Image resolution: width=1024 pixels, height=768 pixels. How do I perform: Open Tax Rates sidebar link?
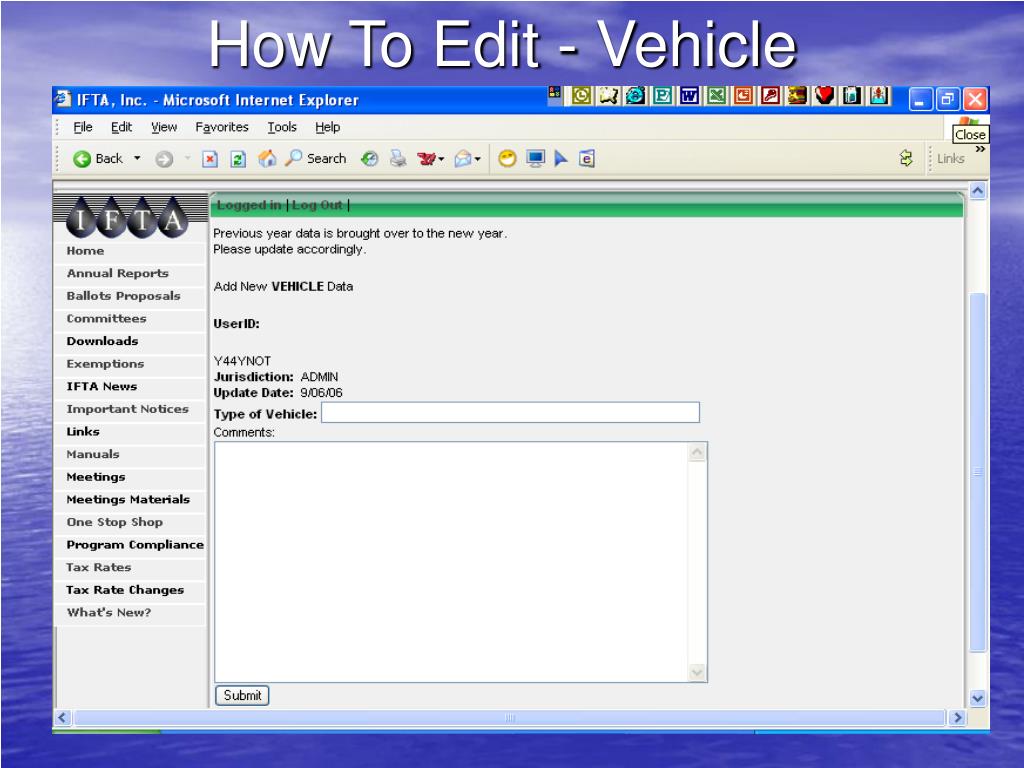pyautogui.click(x=99, y=568)
